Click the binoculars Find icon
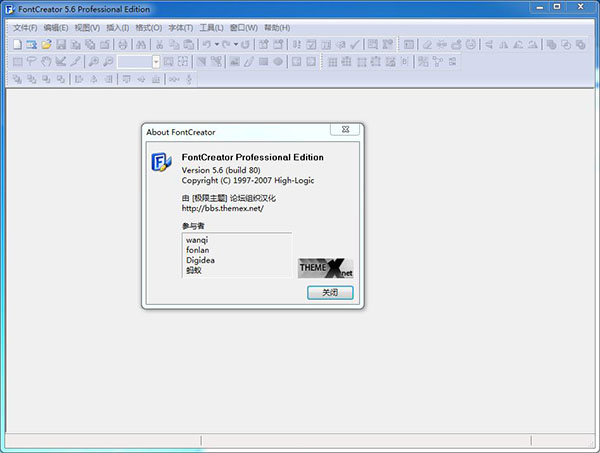Viewport: 600px width, 453px height. coord(140,44)
